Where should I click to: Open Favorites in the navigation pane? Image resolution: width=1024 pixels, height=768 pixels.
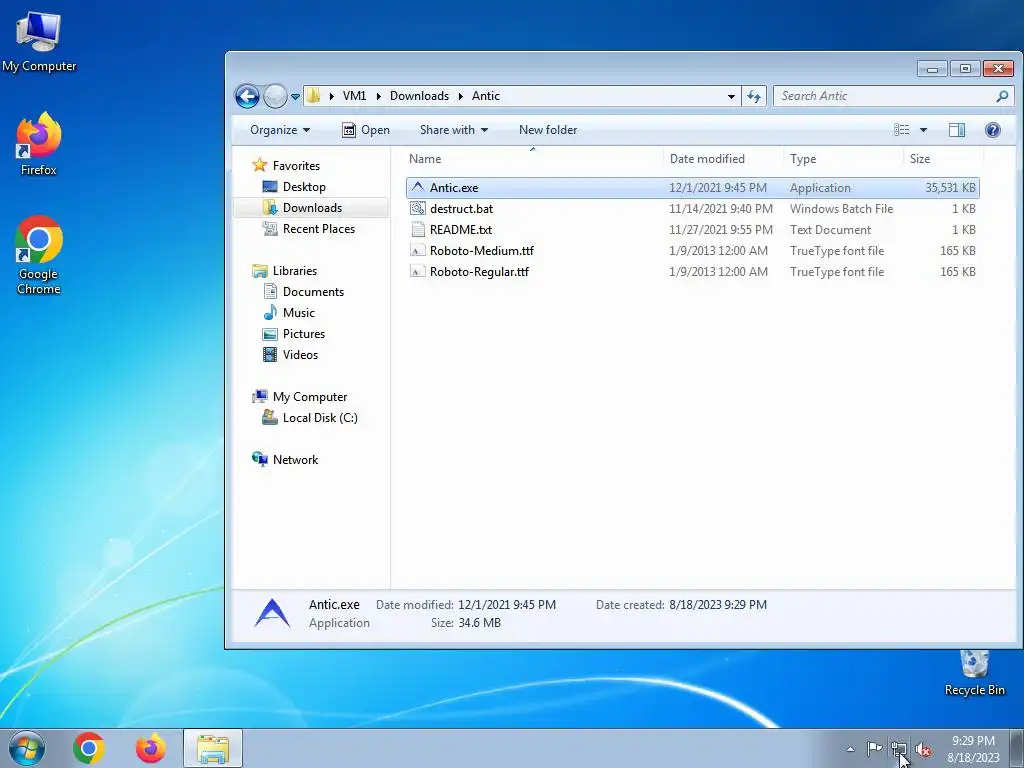click(x=296, y=166)
